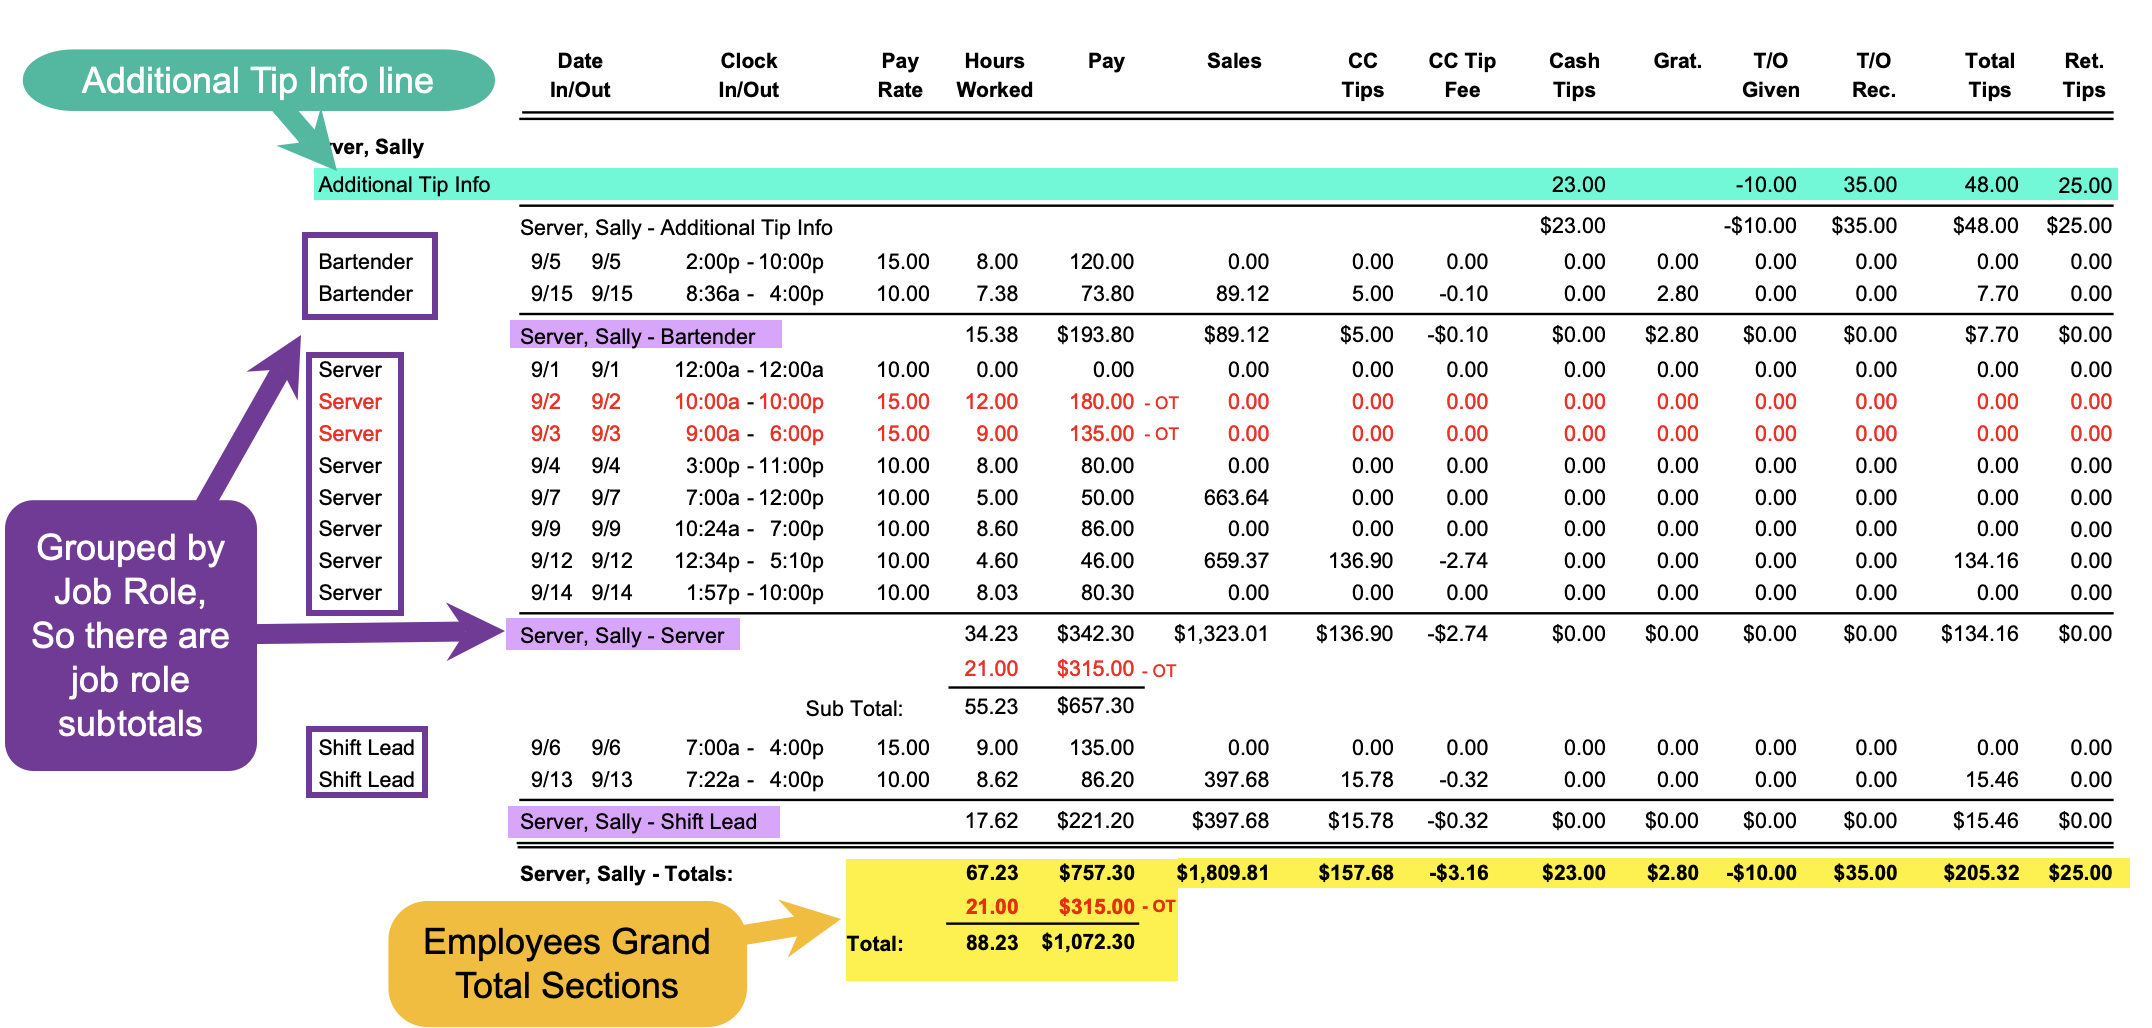Select the purple Grouped by Job Role callout
Viewport: 2152px width, 1028px height.
pos(130,635)
